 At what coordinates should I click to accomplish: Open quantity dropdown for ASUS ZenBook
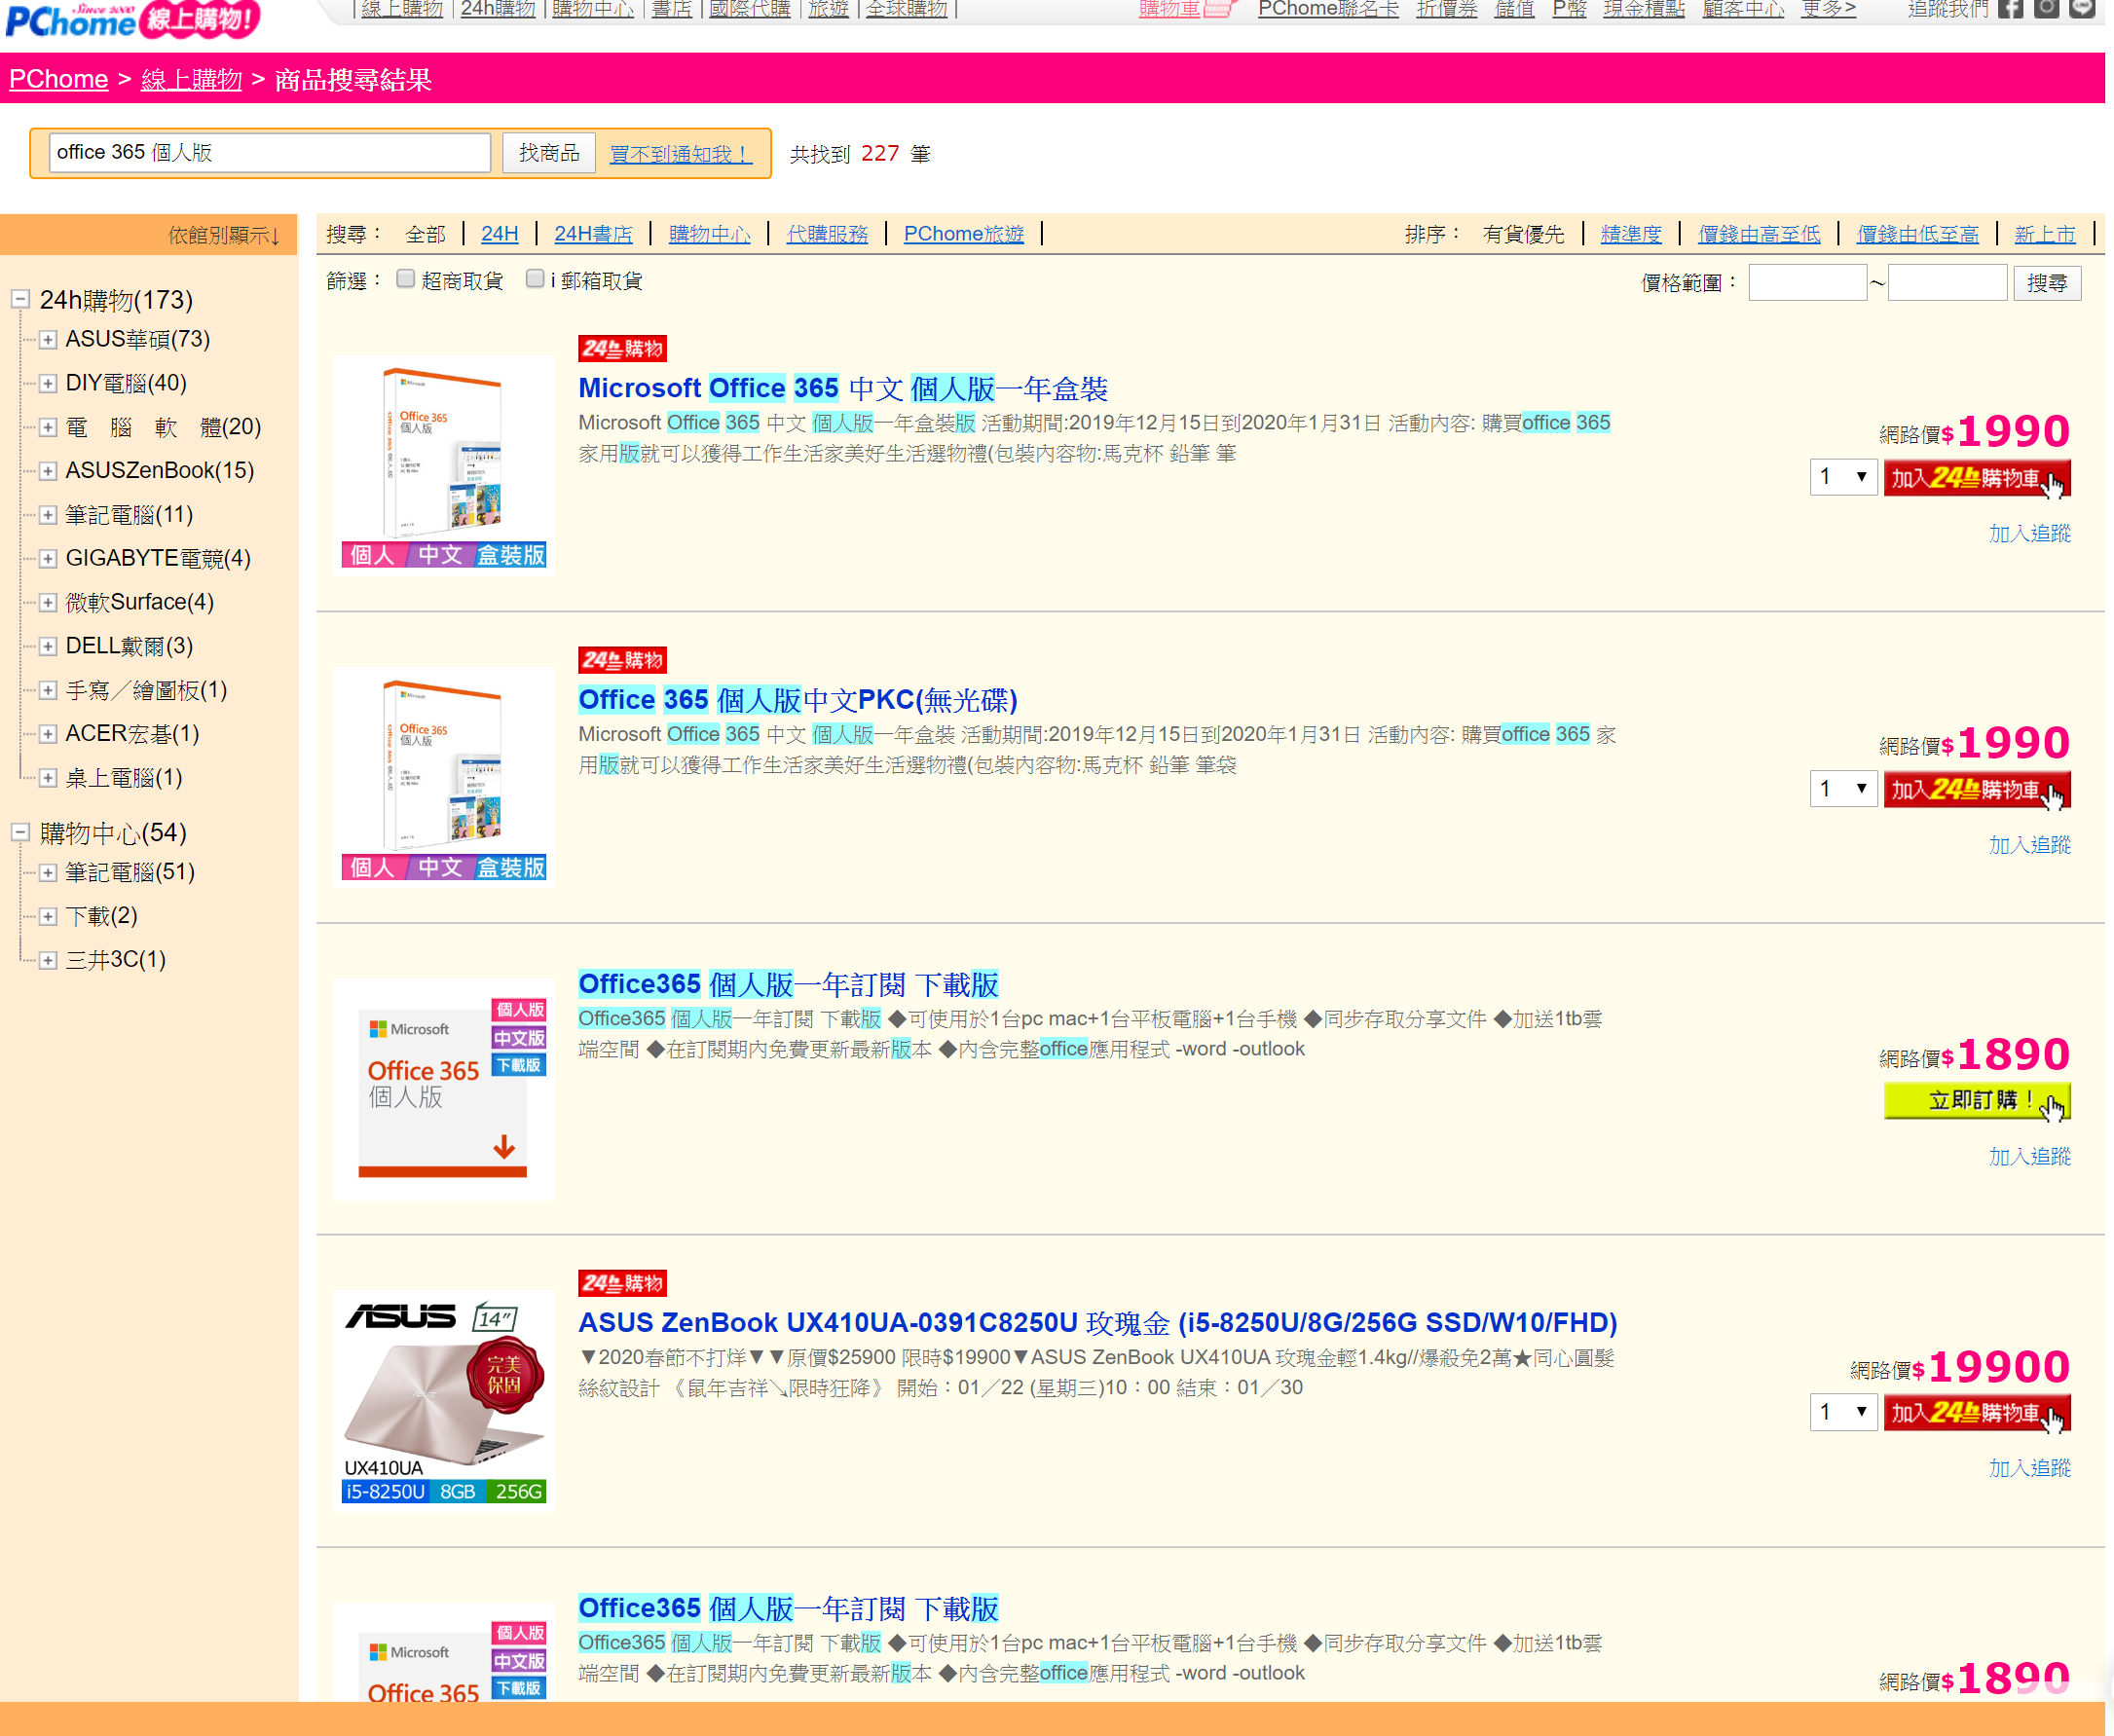pyautogui.click(x=1843, y=1413)
